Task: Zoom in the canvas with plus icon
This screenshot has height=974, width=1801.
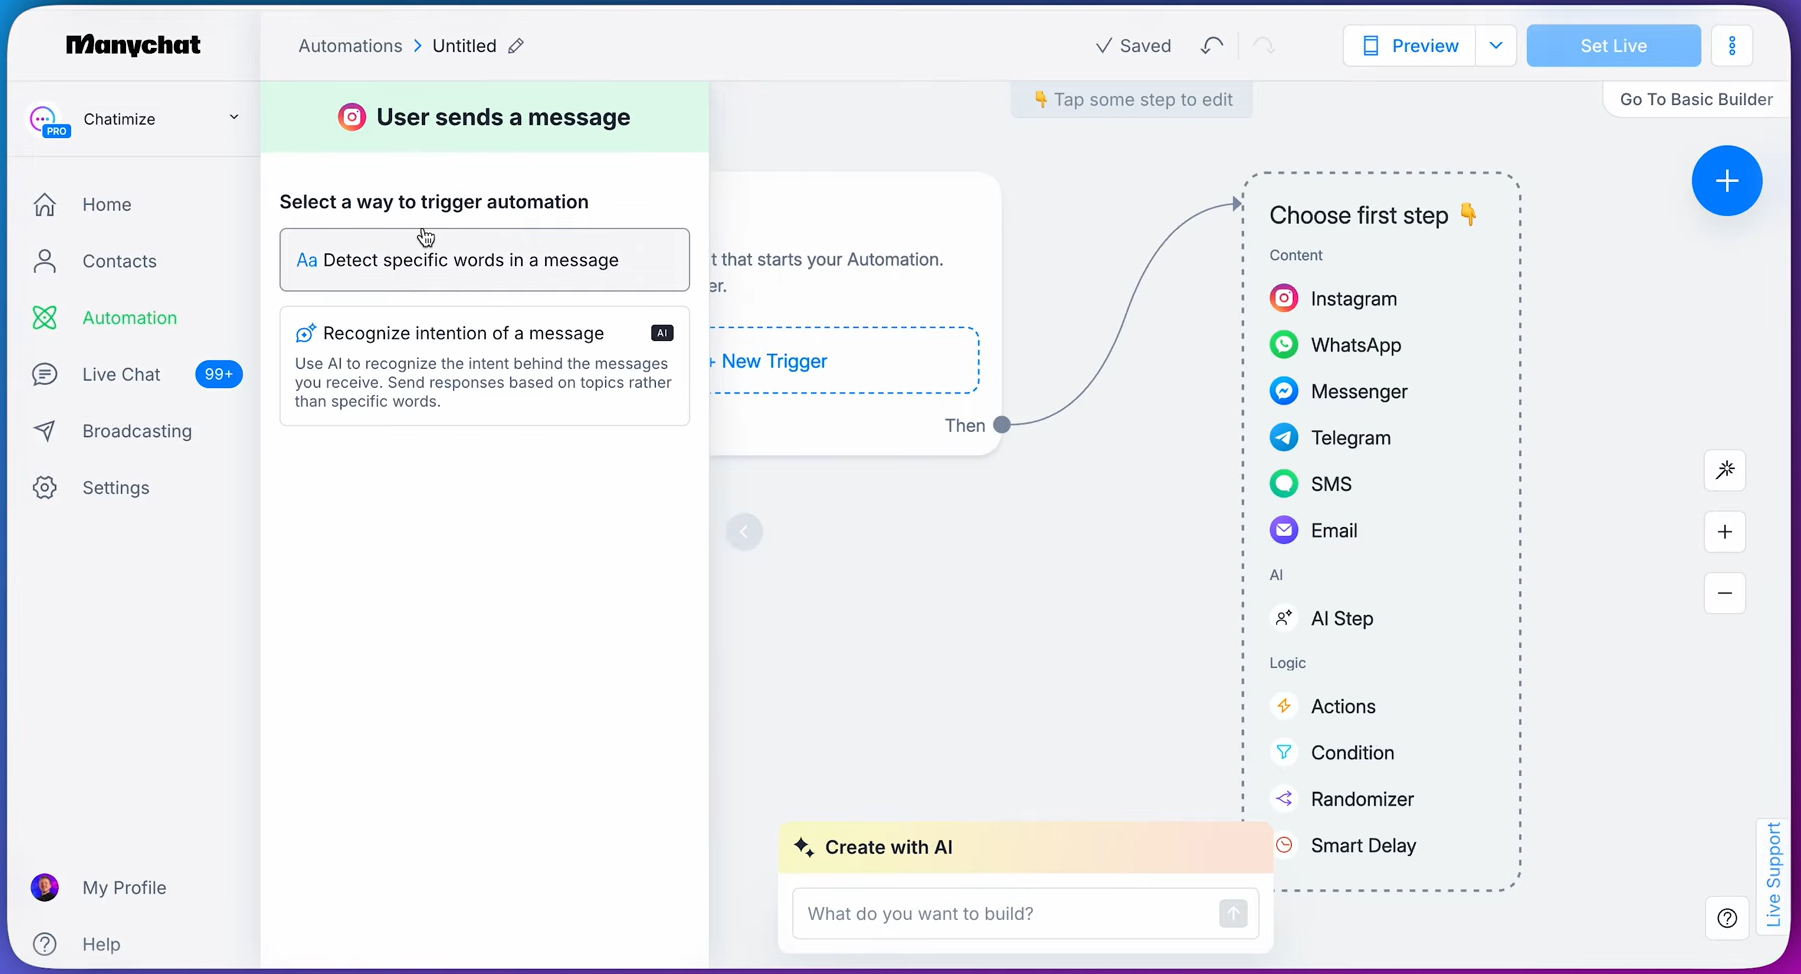Action: coord(1725,532)
